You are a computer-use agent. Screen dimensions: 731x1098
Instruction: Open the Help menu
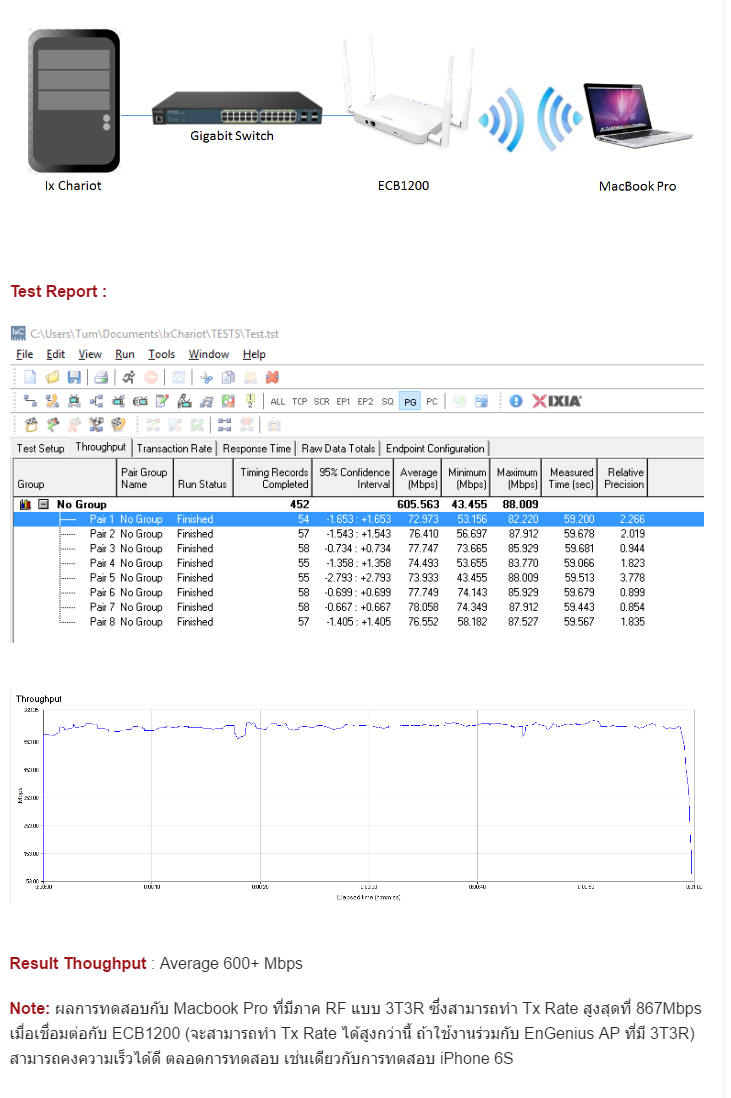click(x=254, y=354)
